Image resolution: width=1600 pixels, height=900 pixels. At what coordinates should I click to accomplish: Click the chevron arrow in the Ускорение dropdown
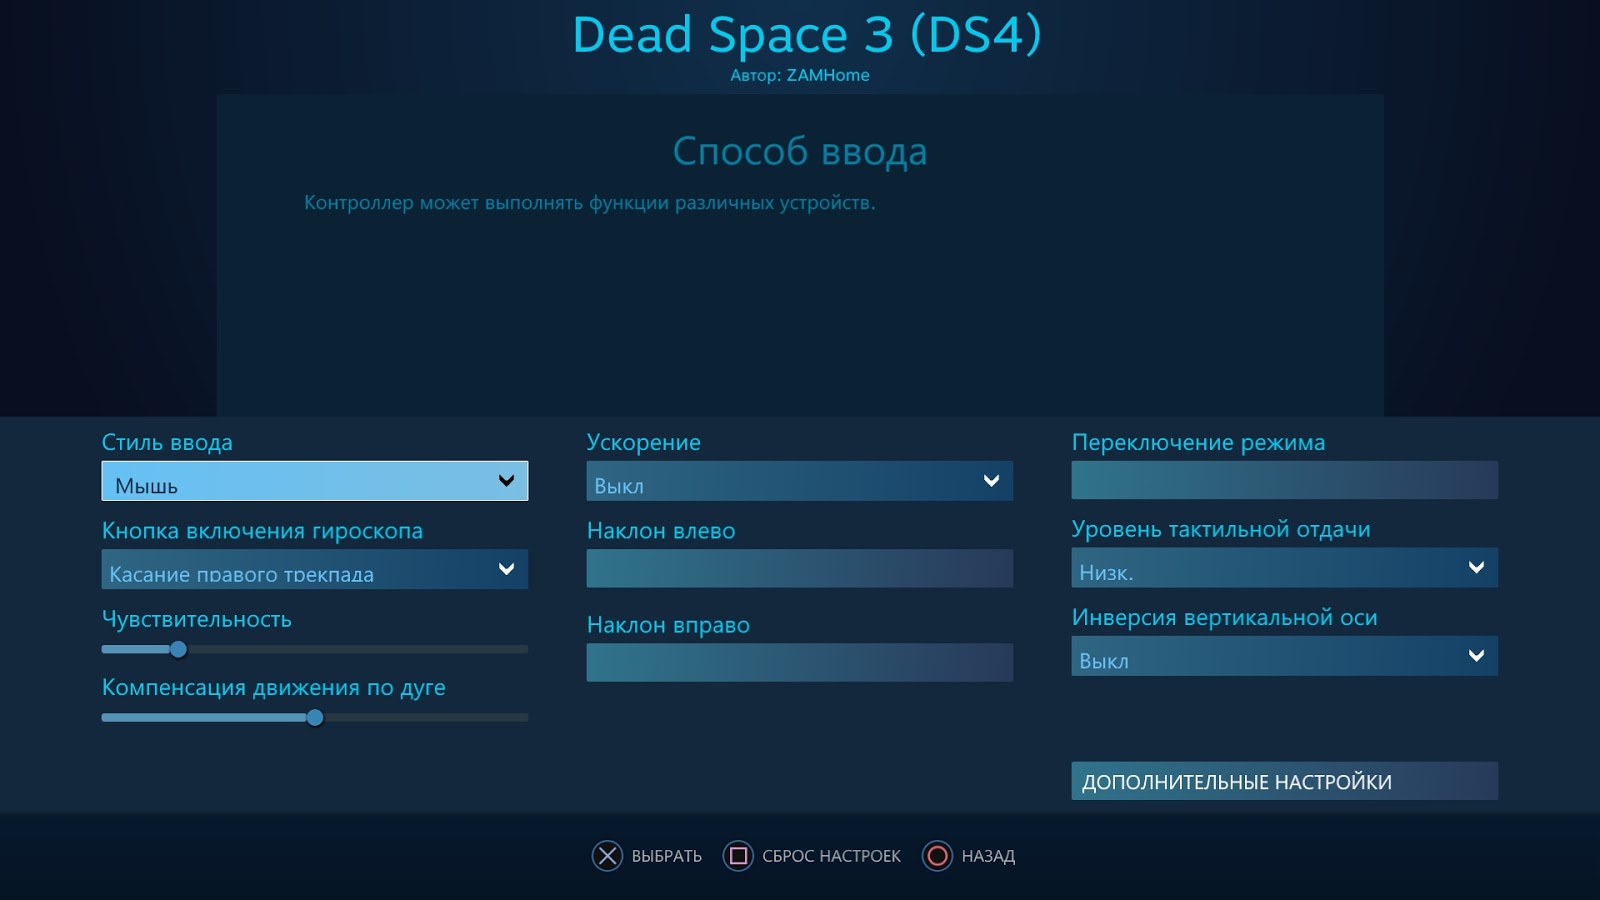coord(992,481)
